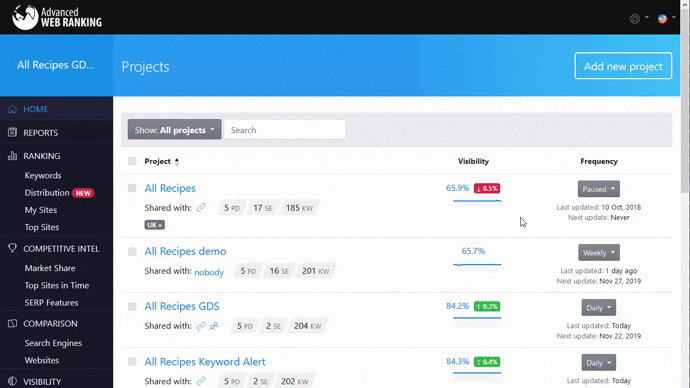This screenshot has width=690, height=388.
Task: Click the nobody shared-with link
Action: click(x=209, y=272)
